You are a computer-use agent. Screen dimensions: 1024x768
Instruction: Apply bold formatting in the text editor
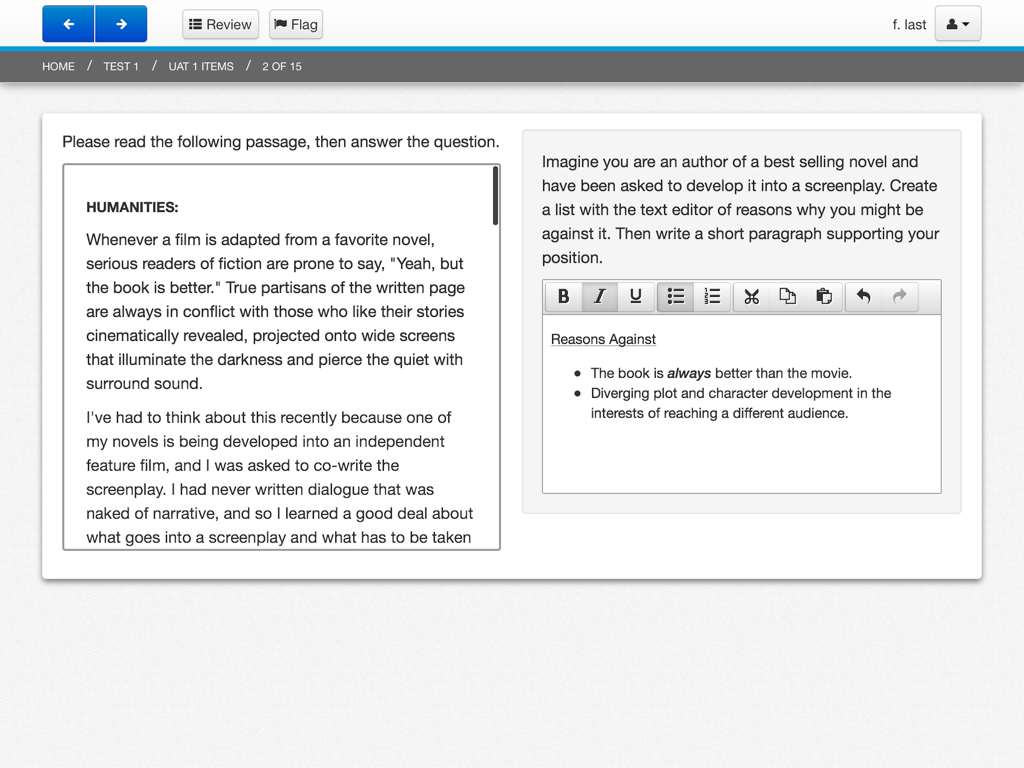[563, 296]
